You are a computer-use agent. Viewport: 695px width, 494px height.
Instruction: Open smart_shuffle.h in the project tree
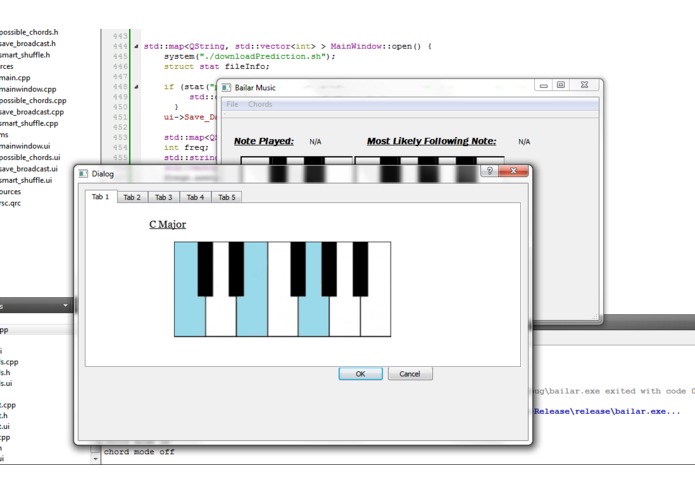25,55
